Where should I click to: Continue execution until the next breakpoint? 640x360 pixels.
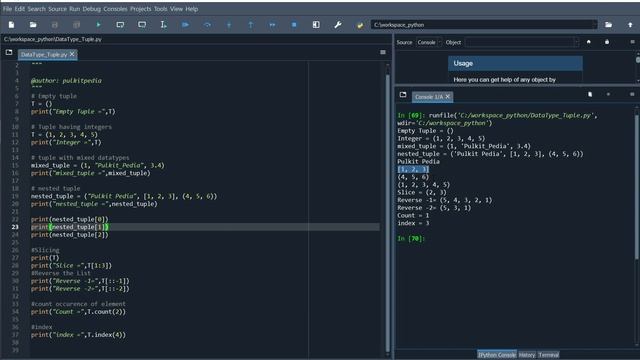click(272, 25)
